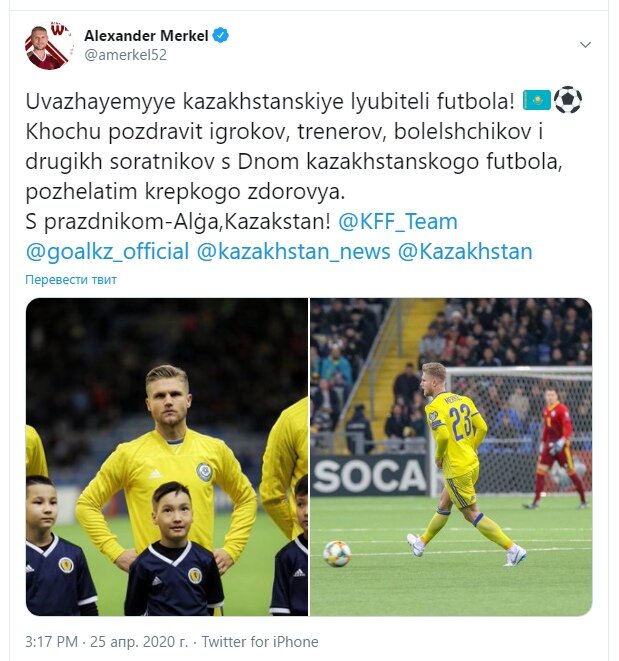Expand the tweet options chevron menu
This screenshot has width=619, height=661.
585,45
